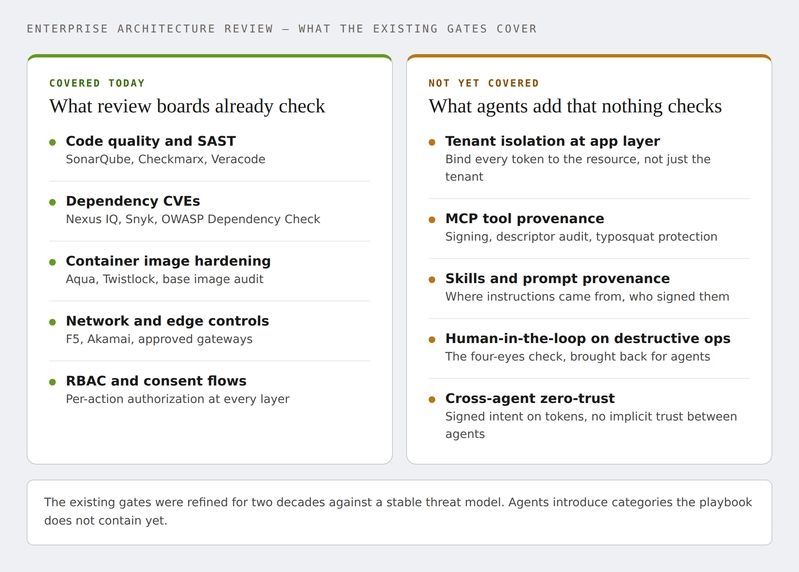This screenshot has width=799, height=572.
Task: Click the orange dot beside Human-in-the-loop item
Action: point(432,340)
